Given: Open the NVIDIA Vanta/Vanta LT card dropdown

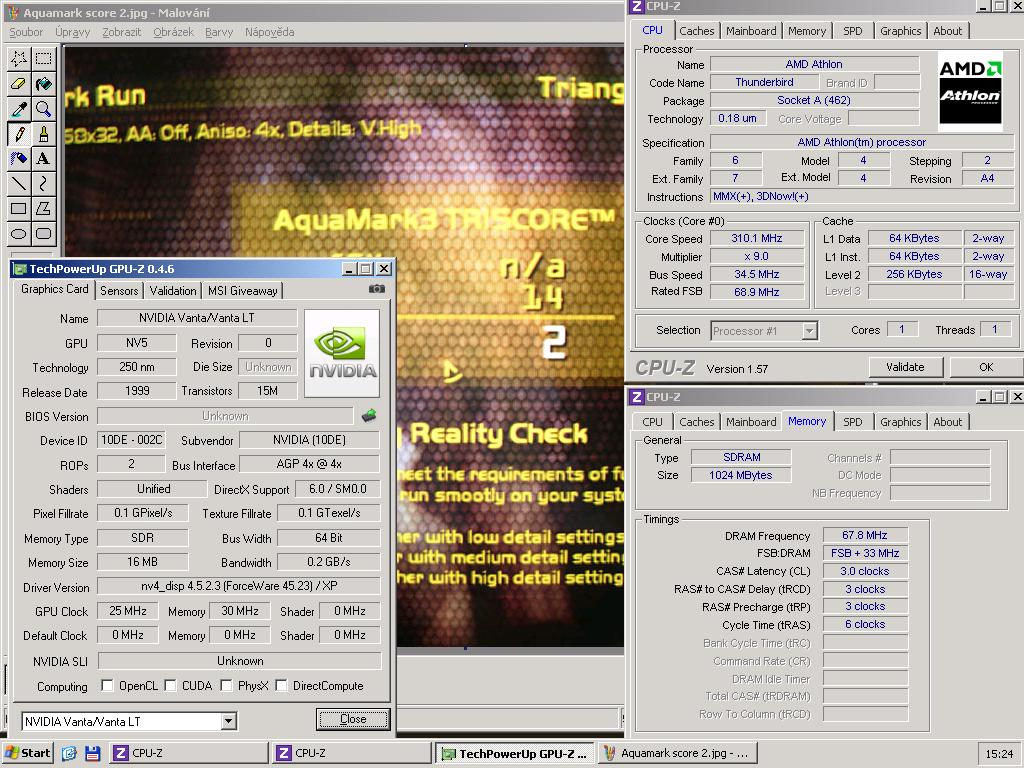Looking at the screenshot, I should coord(228,722).
